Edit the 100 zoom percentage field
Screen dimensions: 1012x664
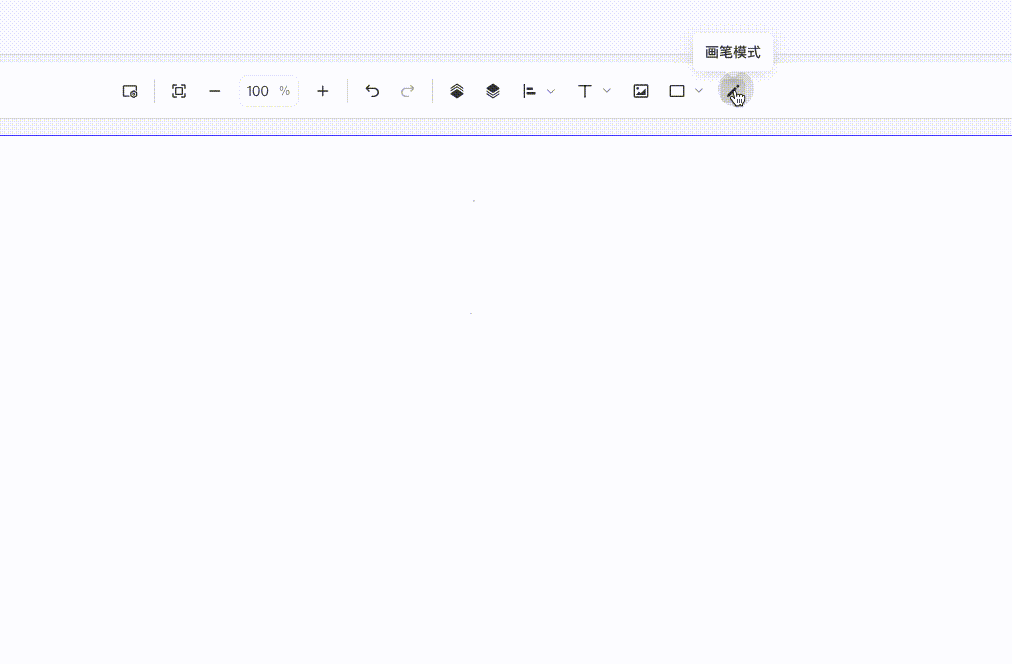(x=268, y=91)
